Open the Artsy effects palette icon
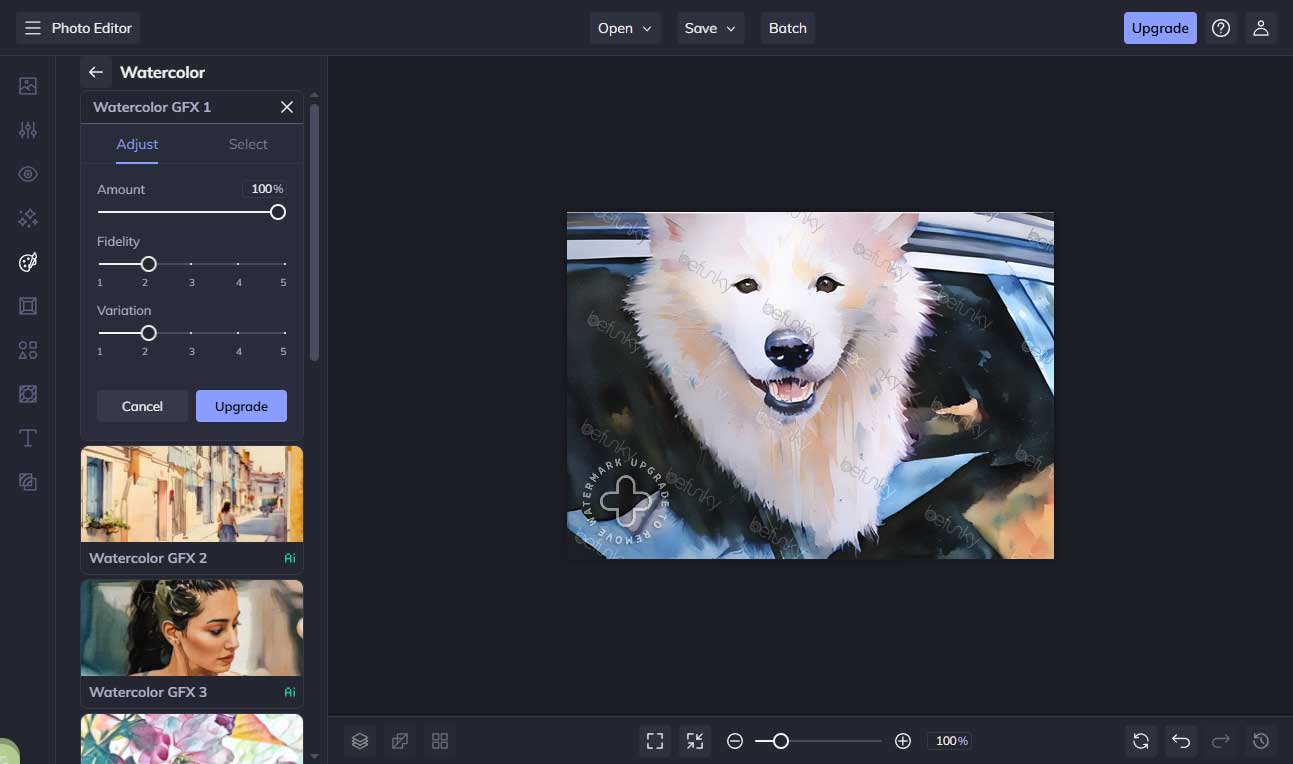The image size is (1293, 764). [28, 262]
